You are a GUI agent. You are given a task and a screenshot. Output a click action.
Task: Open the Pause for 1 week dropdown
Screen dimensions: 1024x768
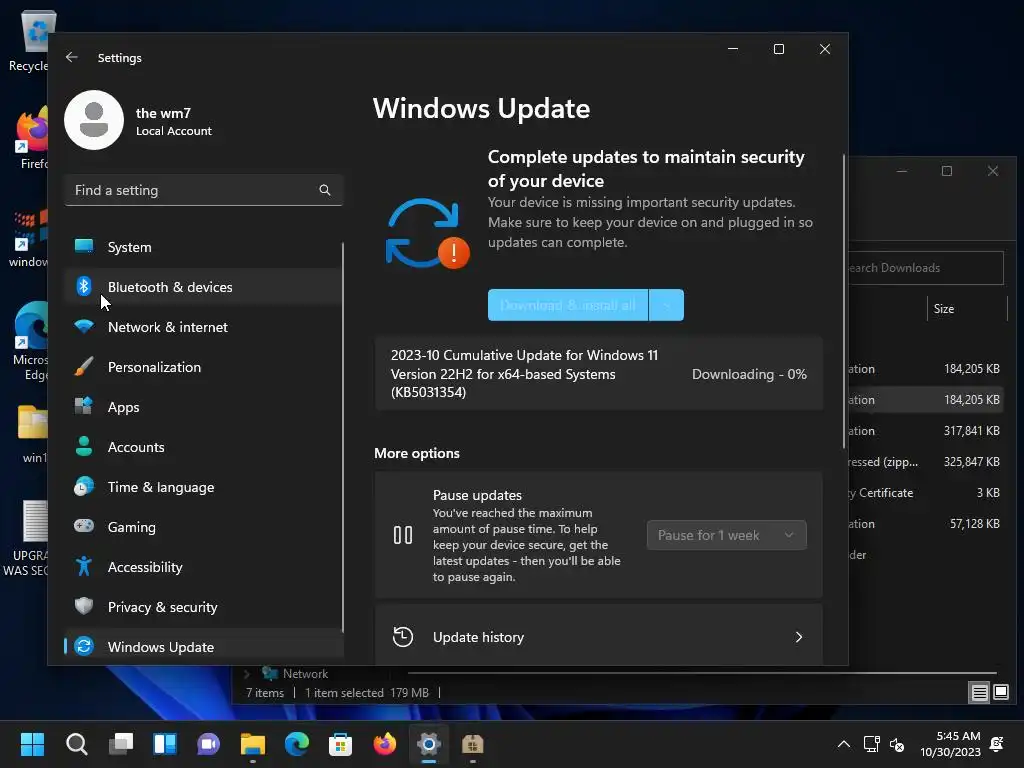[x=726, y=535]
